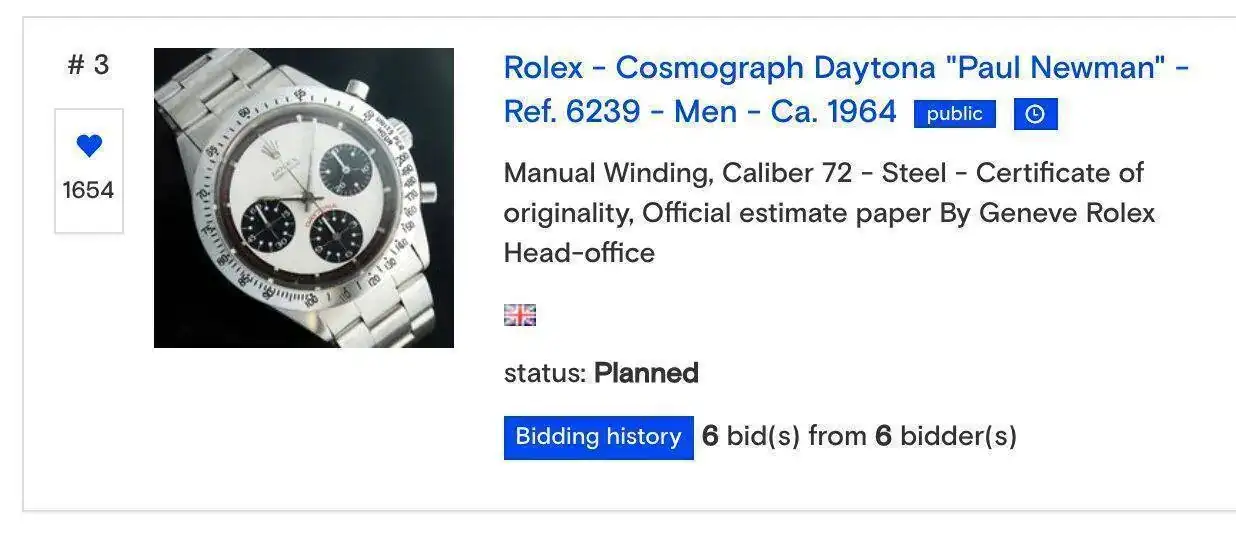Click the "Planned" status value

point(646,374)
